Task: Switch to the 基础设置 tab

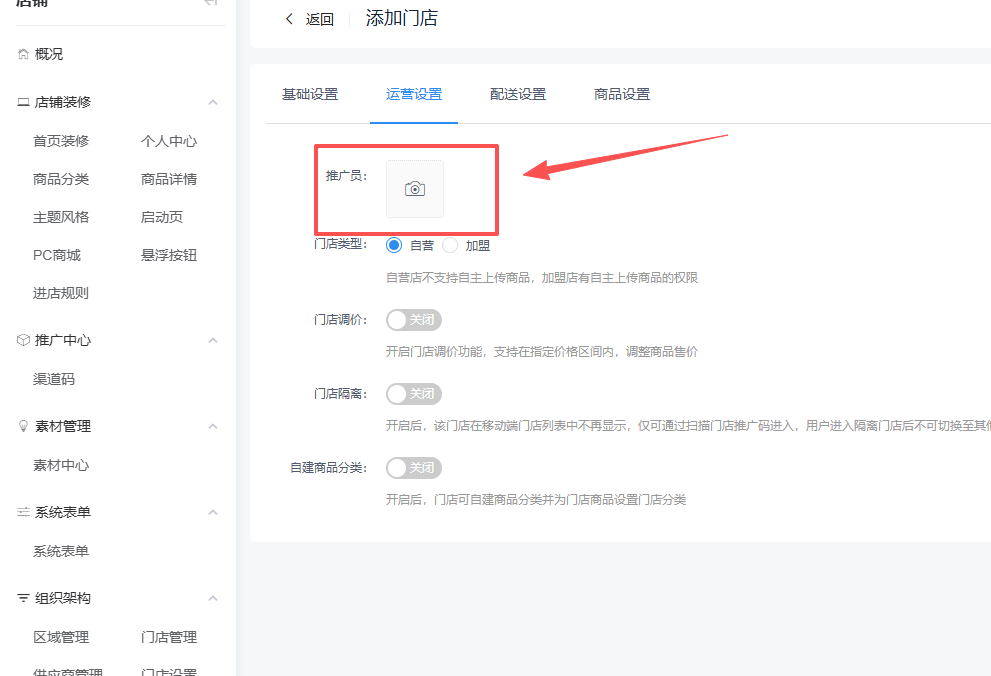Action: pos(310,95)
